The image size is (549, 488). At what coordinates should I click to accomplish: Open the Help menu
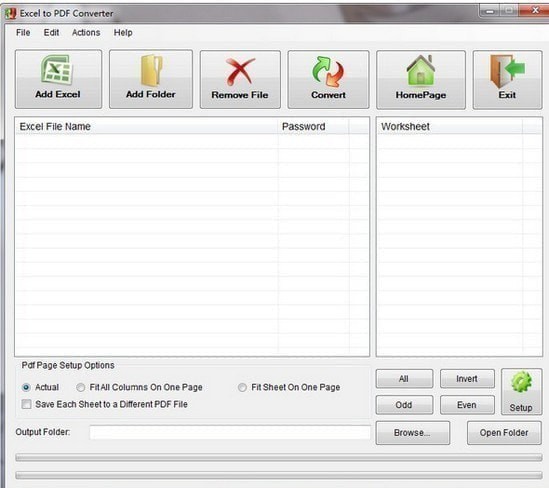123,33
